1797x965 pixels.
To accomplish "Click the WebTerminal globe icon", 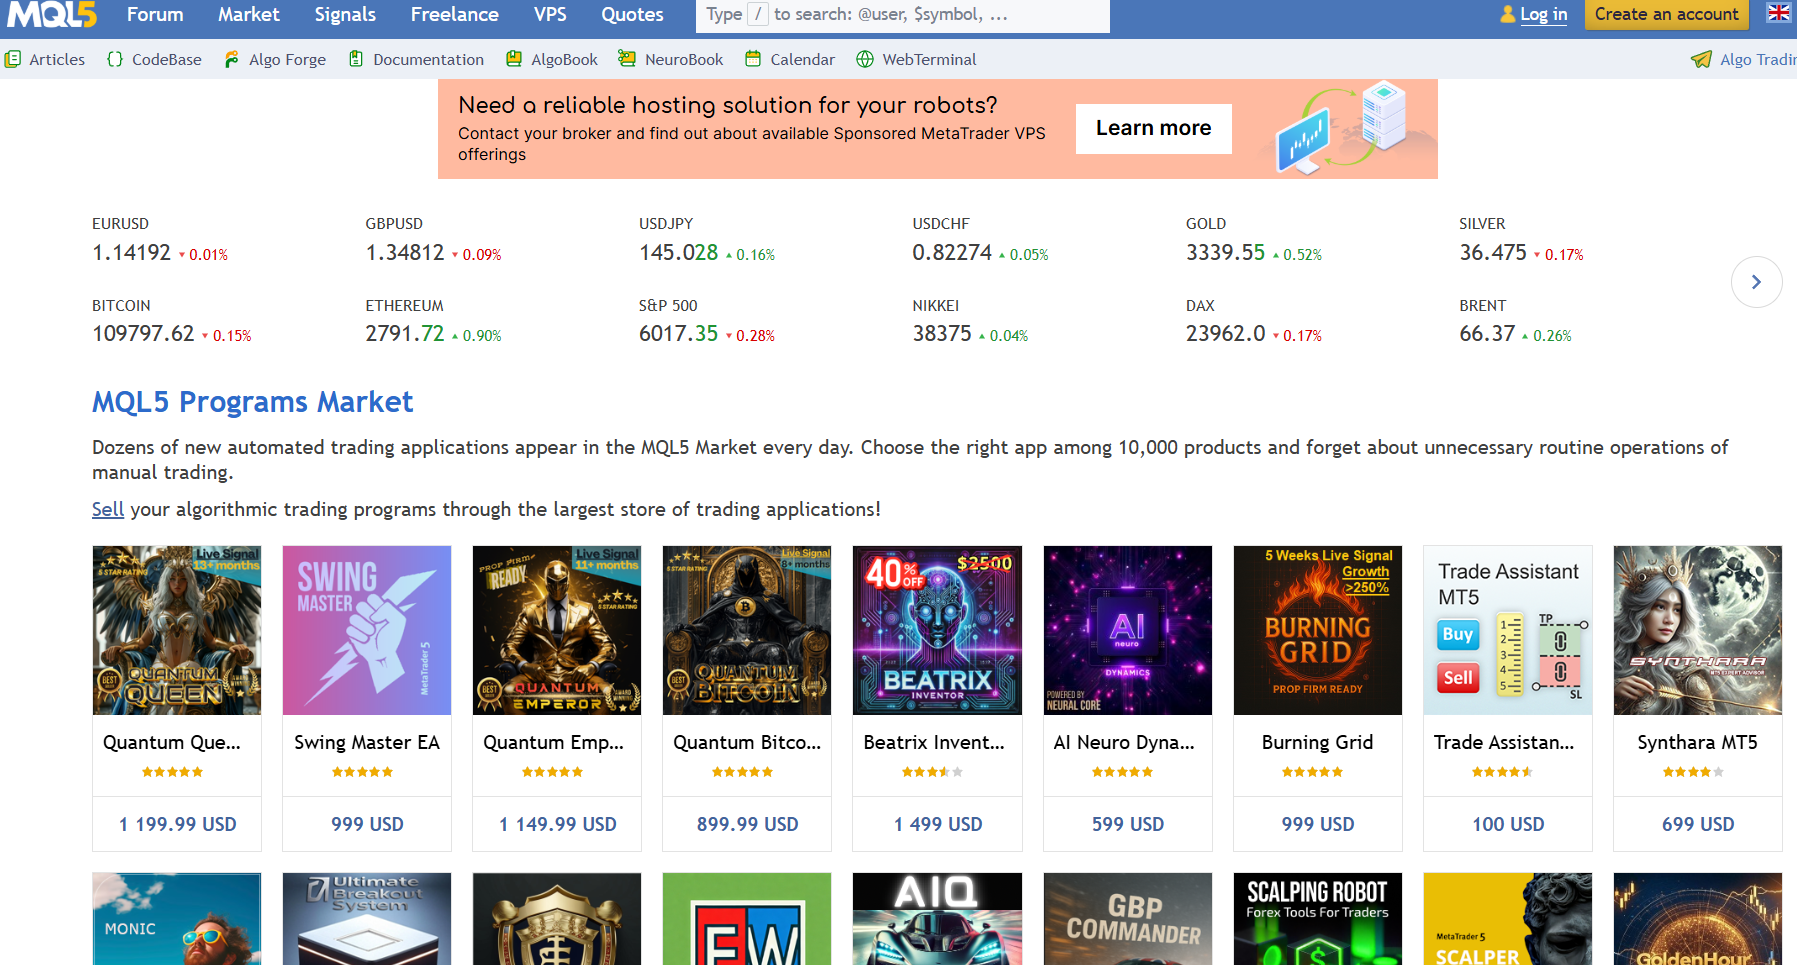I will tap(865, 59).
